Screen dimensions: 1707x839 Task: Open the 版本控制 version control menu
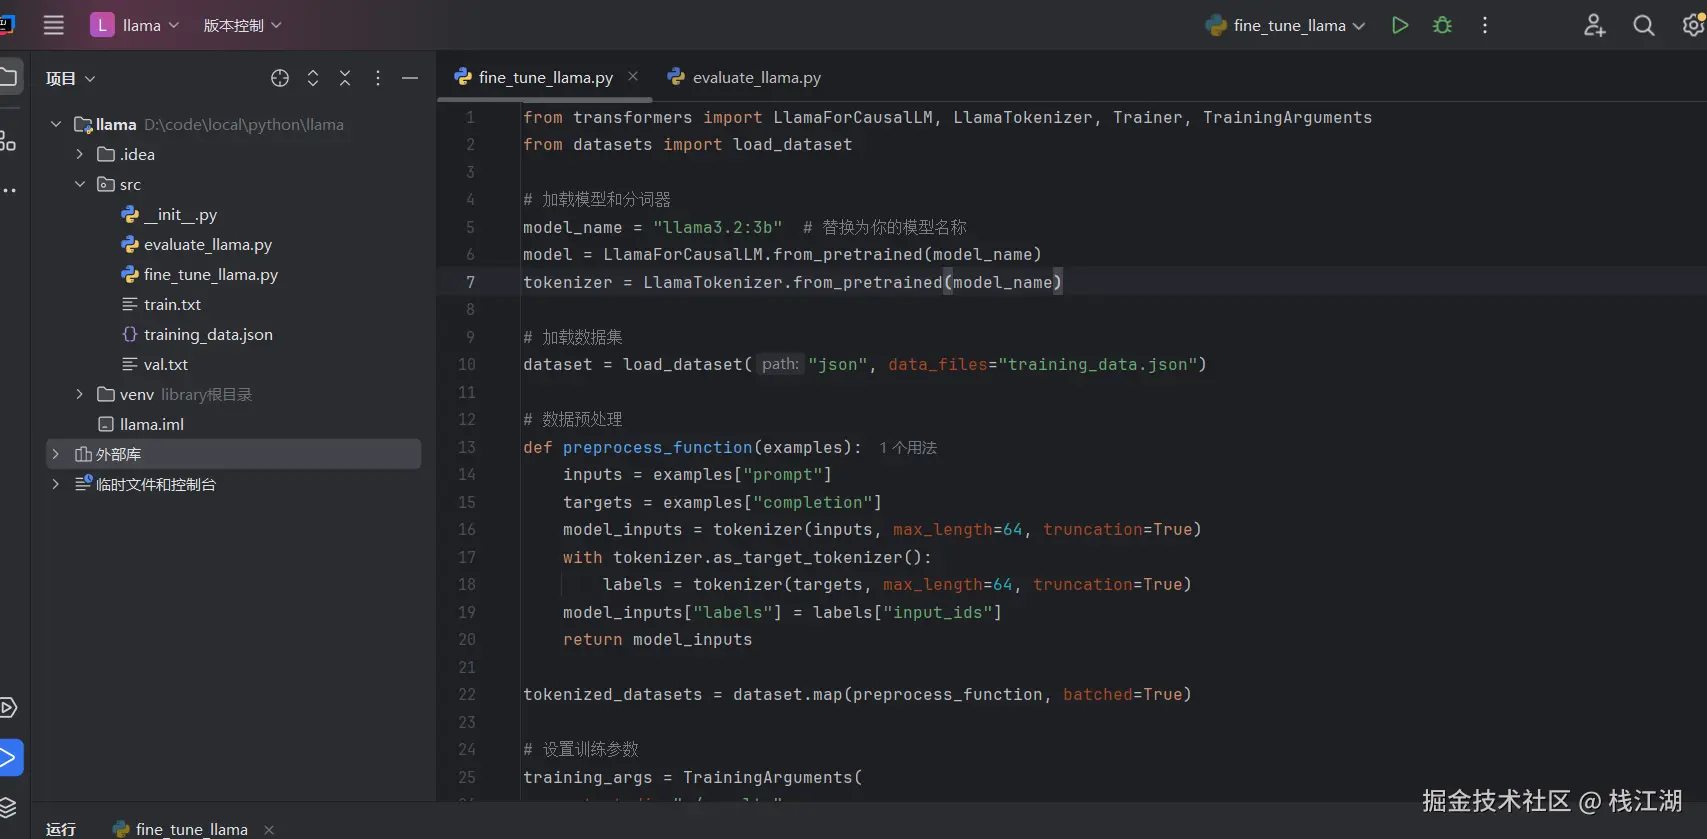coord(242,25)
